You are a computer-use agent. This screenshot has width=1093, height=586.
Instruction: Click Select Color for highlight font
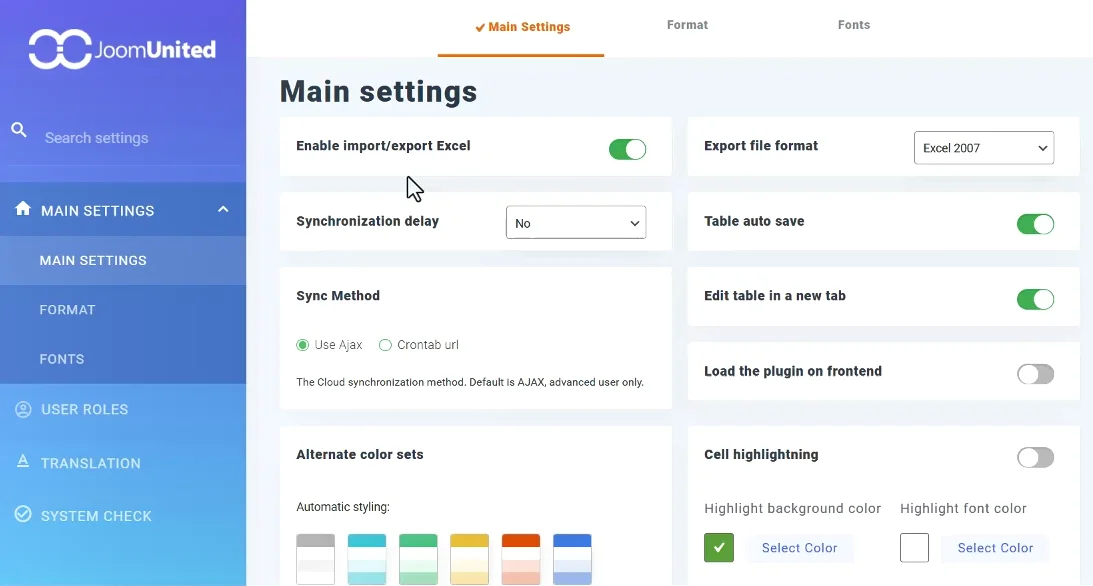point(995,548)
